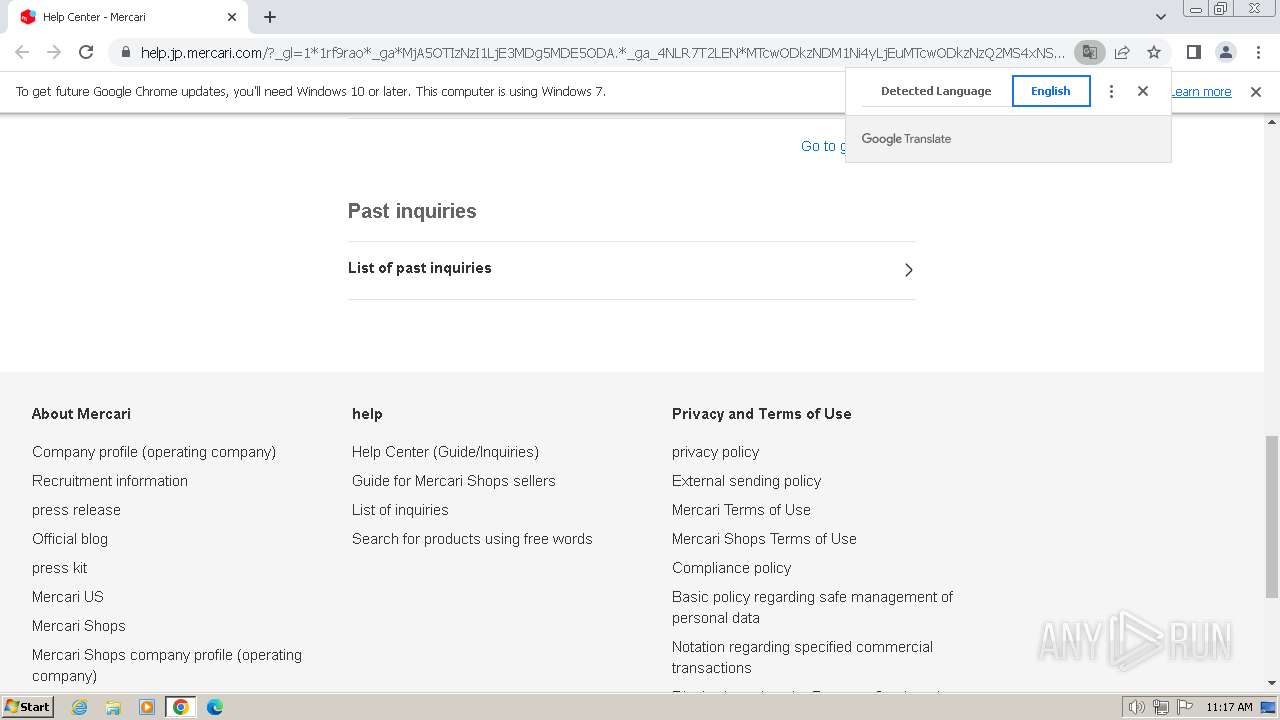
Task: Open Guide for Mercari Shops sellers
Action: (454, 481)
